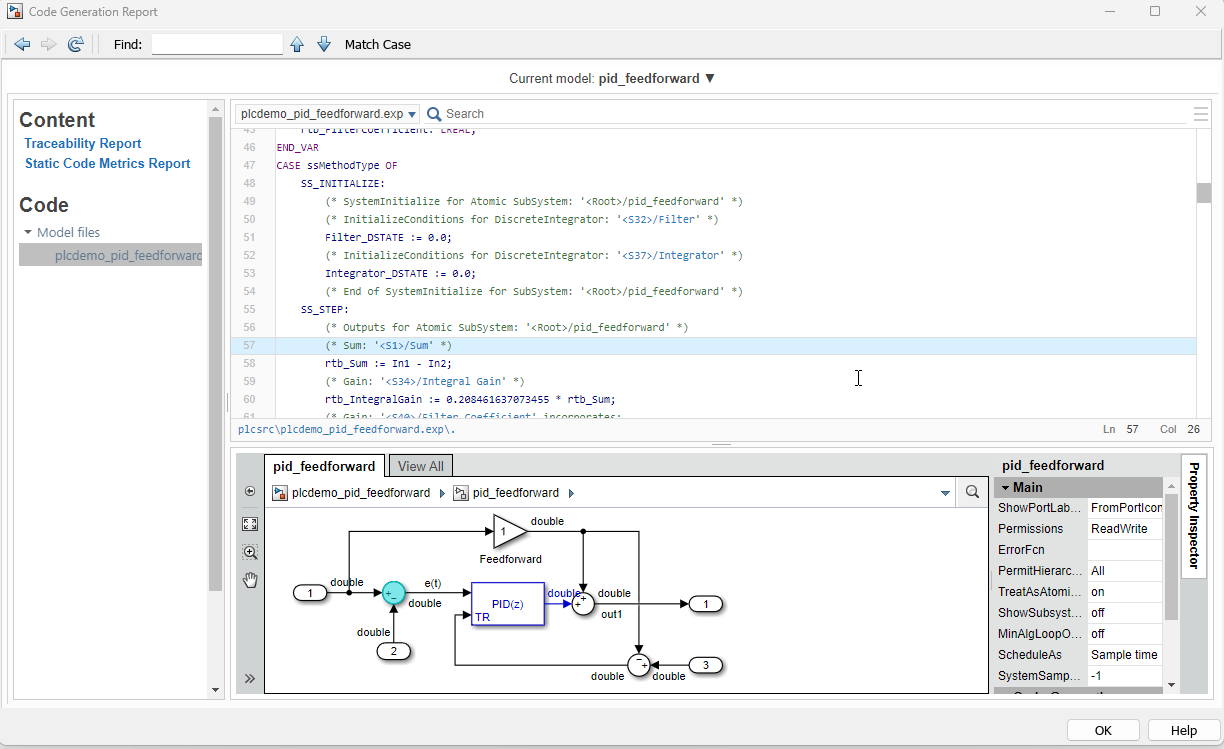Image resolution: width=1224 pixels, height=749 pixels.
Task: Click the Back navigation arrow
Action: (22, 44)
